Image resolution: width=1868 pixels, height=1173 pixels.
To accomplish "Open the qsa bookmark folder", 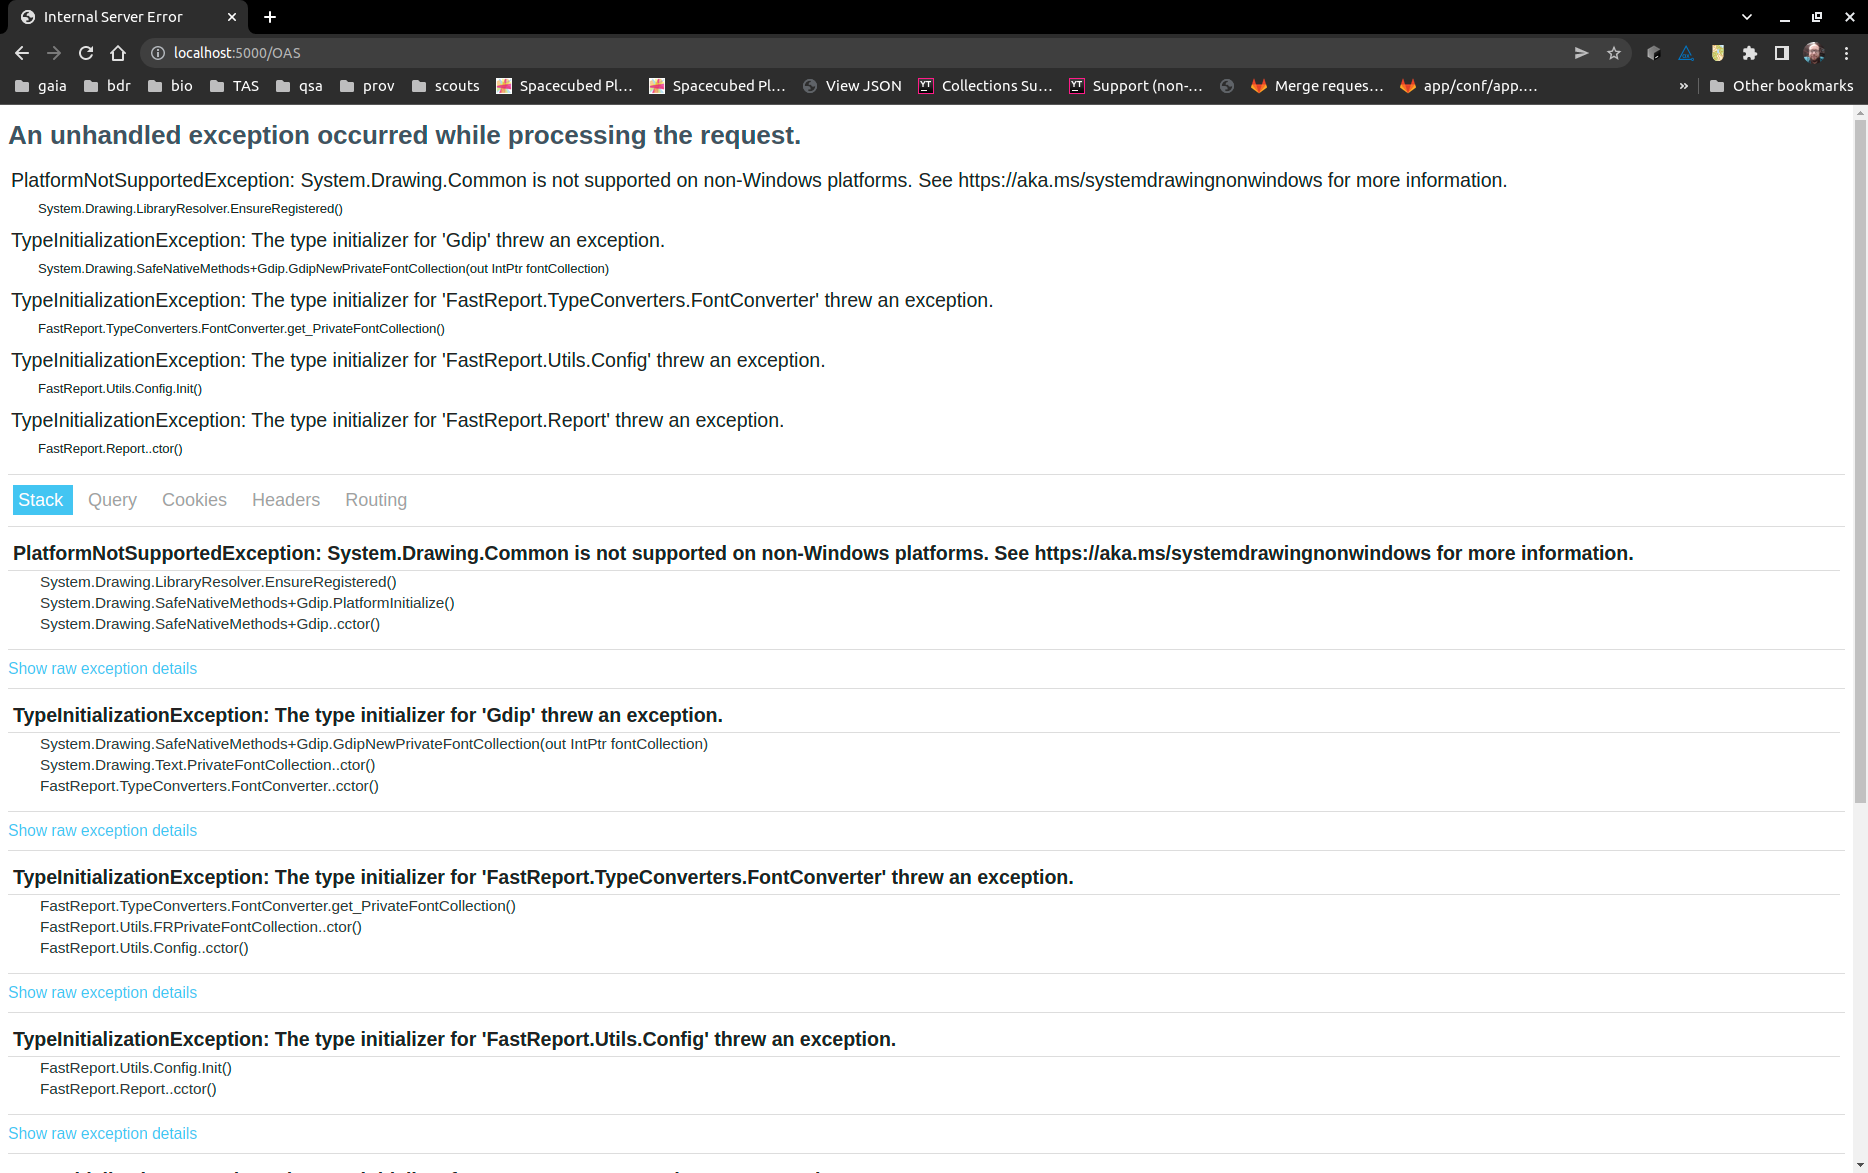I will coord(299,86).
